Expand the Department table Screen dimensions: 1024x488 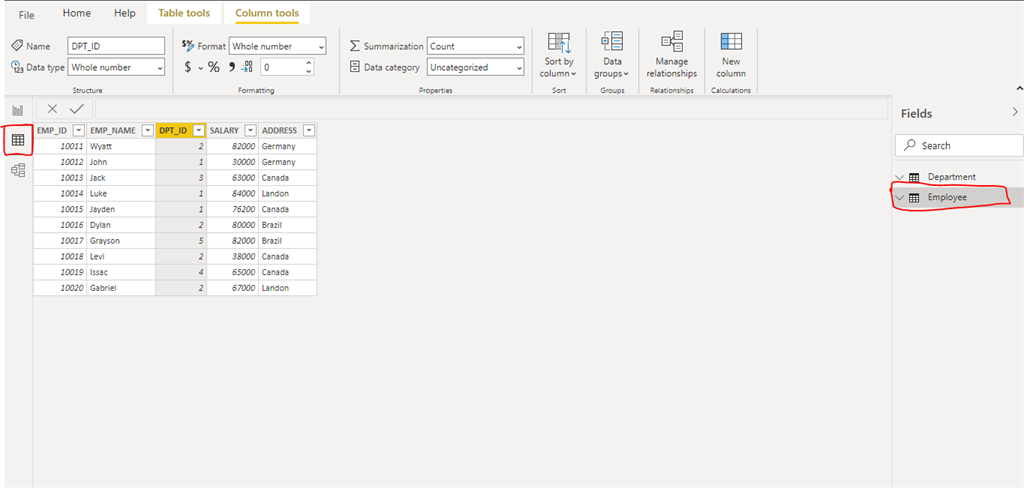click(x=900, y=177)
